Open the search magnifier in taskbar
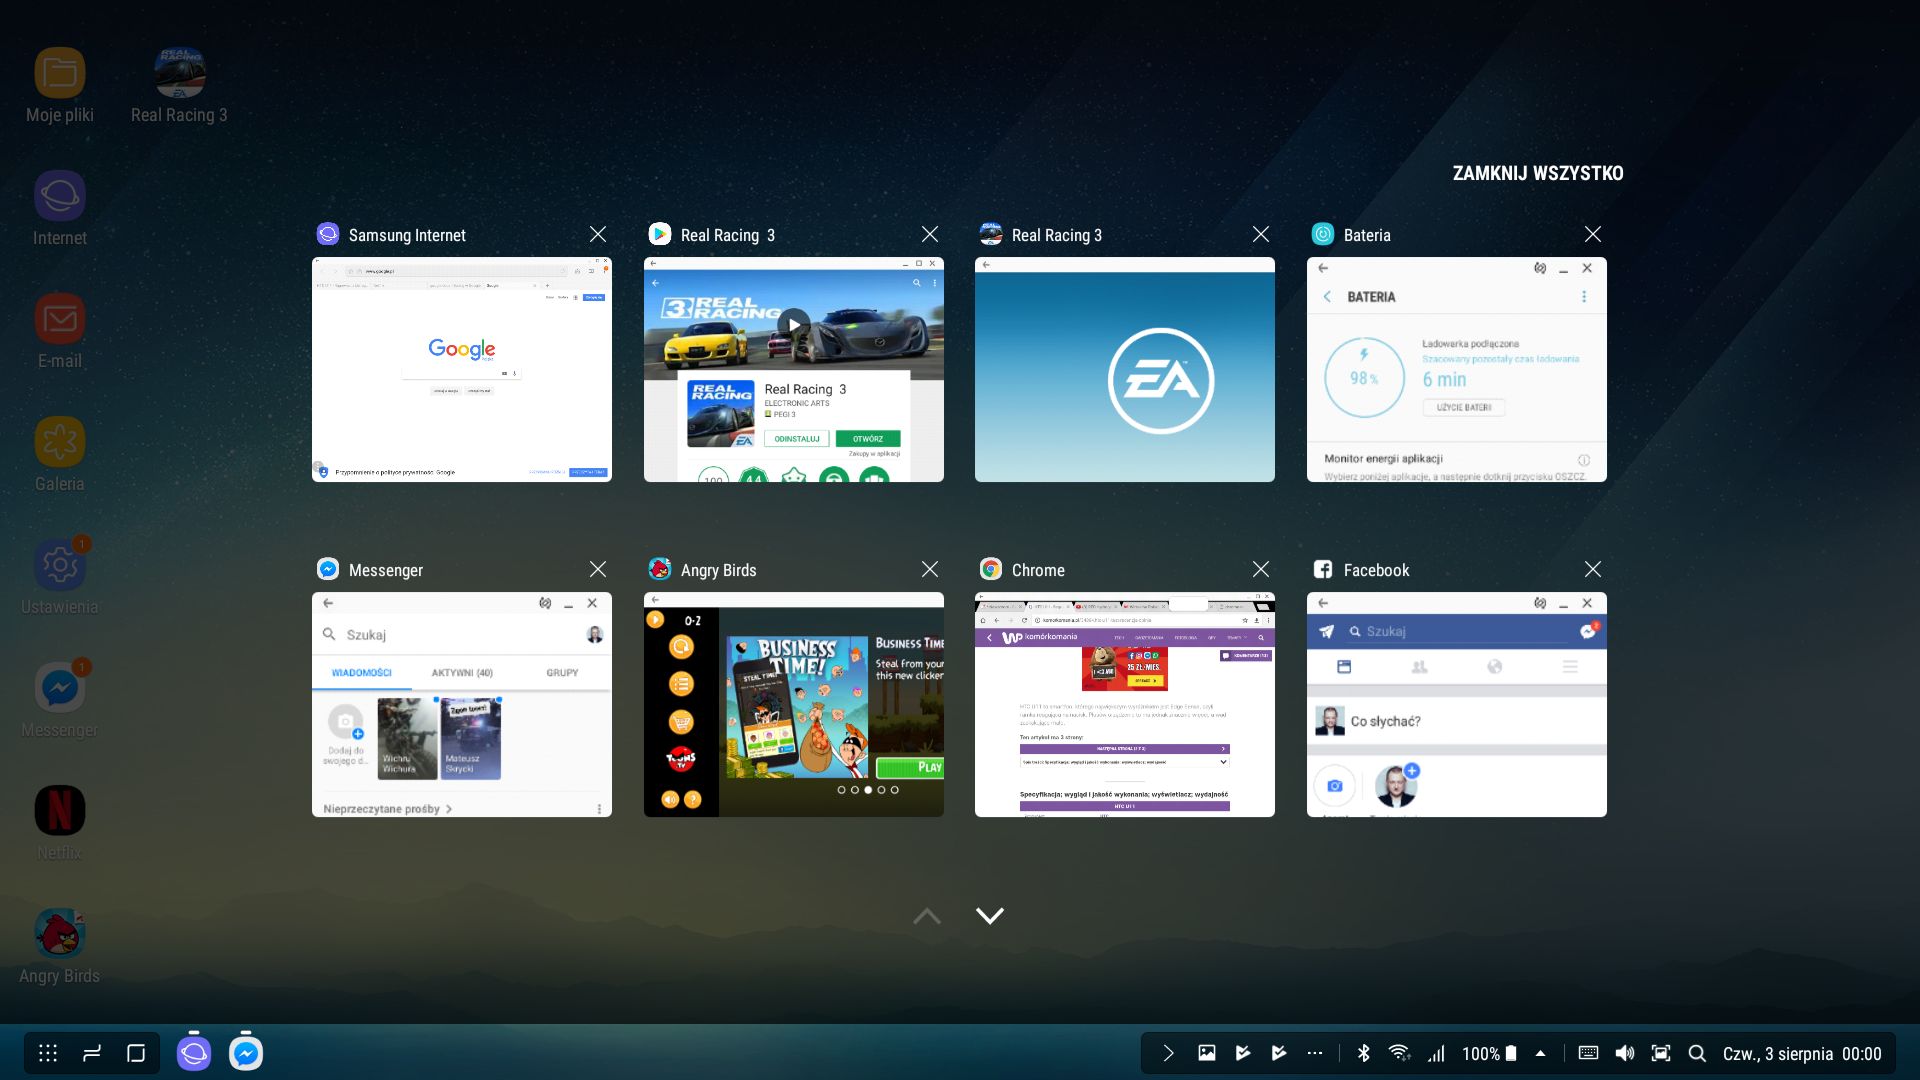This screenshot has width=1920, height=1080. (x=1697, y=1053)
